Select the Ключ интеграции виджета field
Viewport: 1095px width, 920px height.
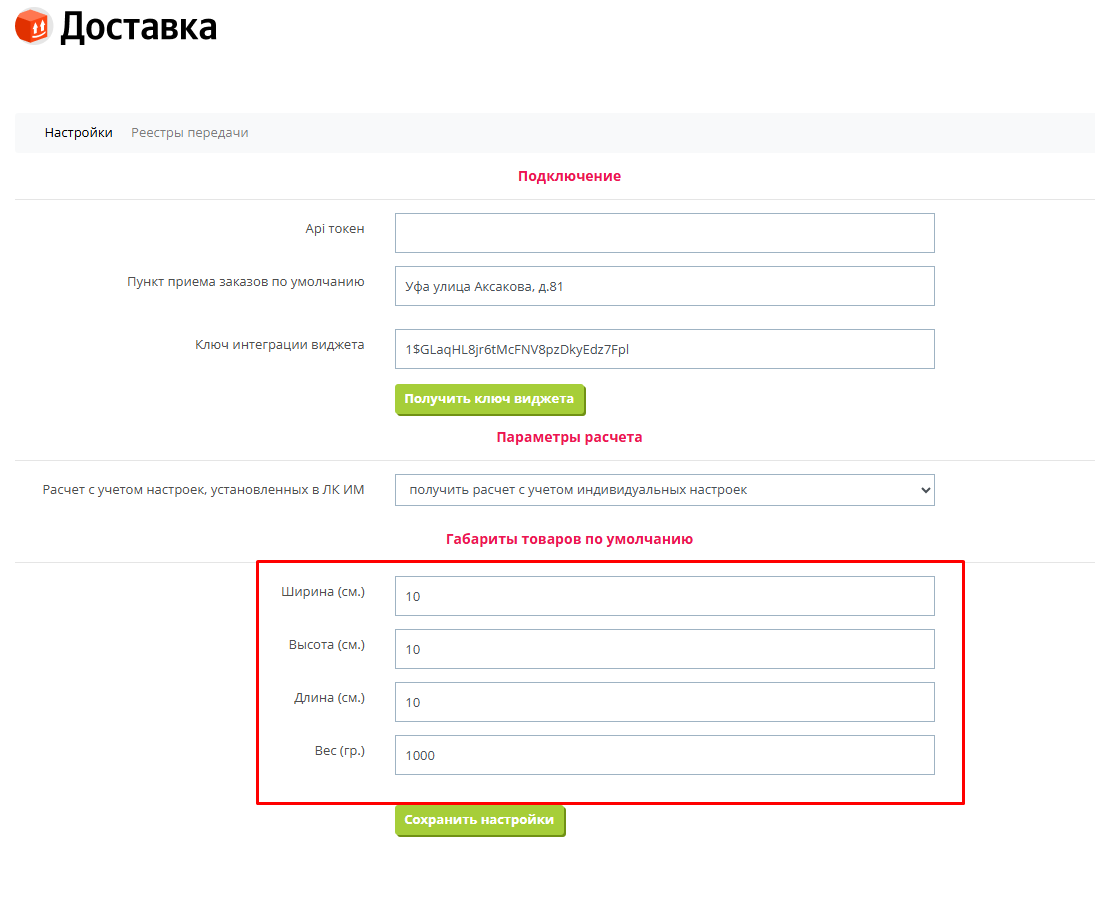[664, 349]
